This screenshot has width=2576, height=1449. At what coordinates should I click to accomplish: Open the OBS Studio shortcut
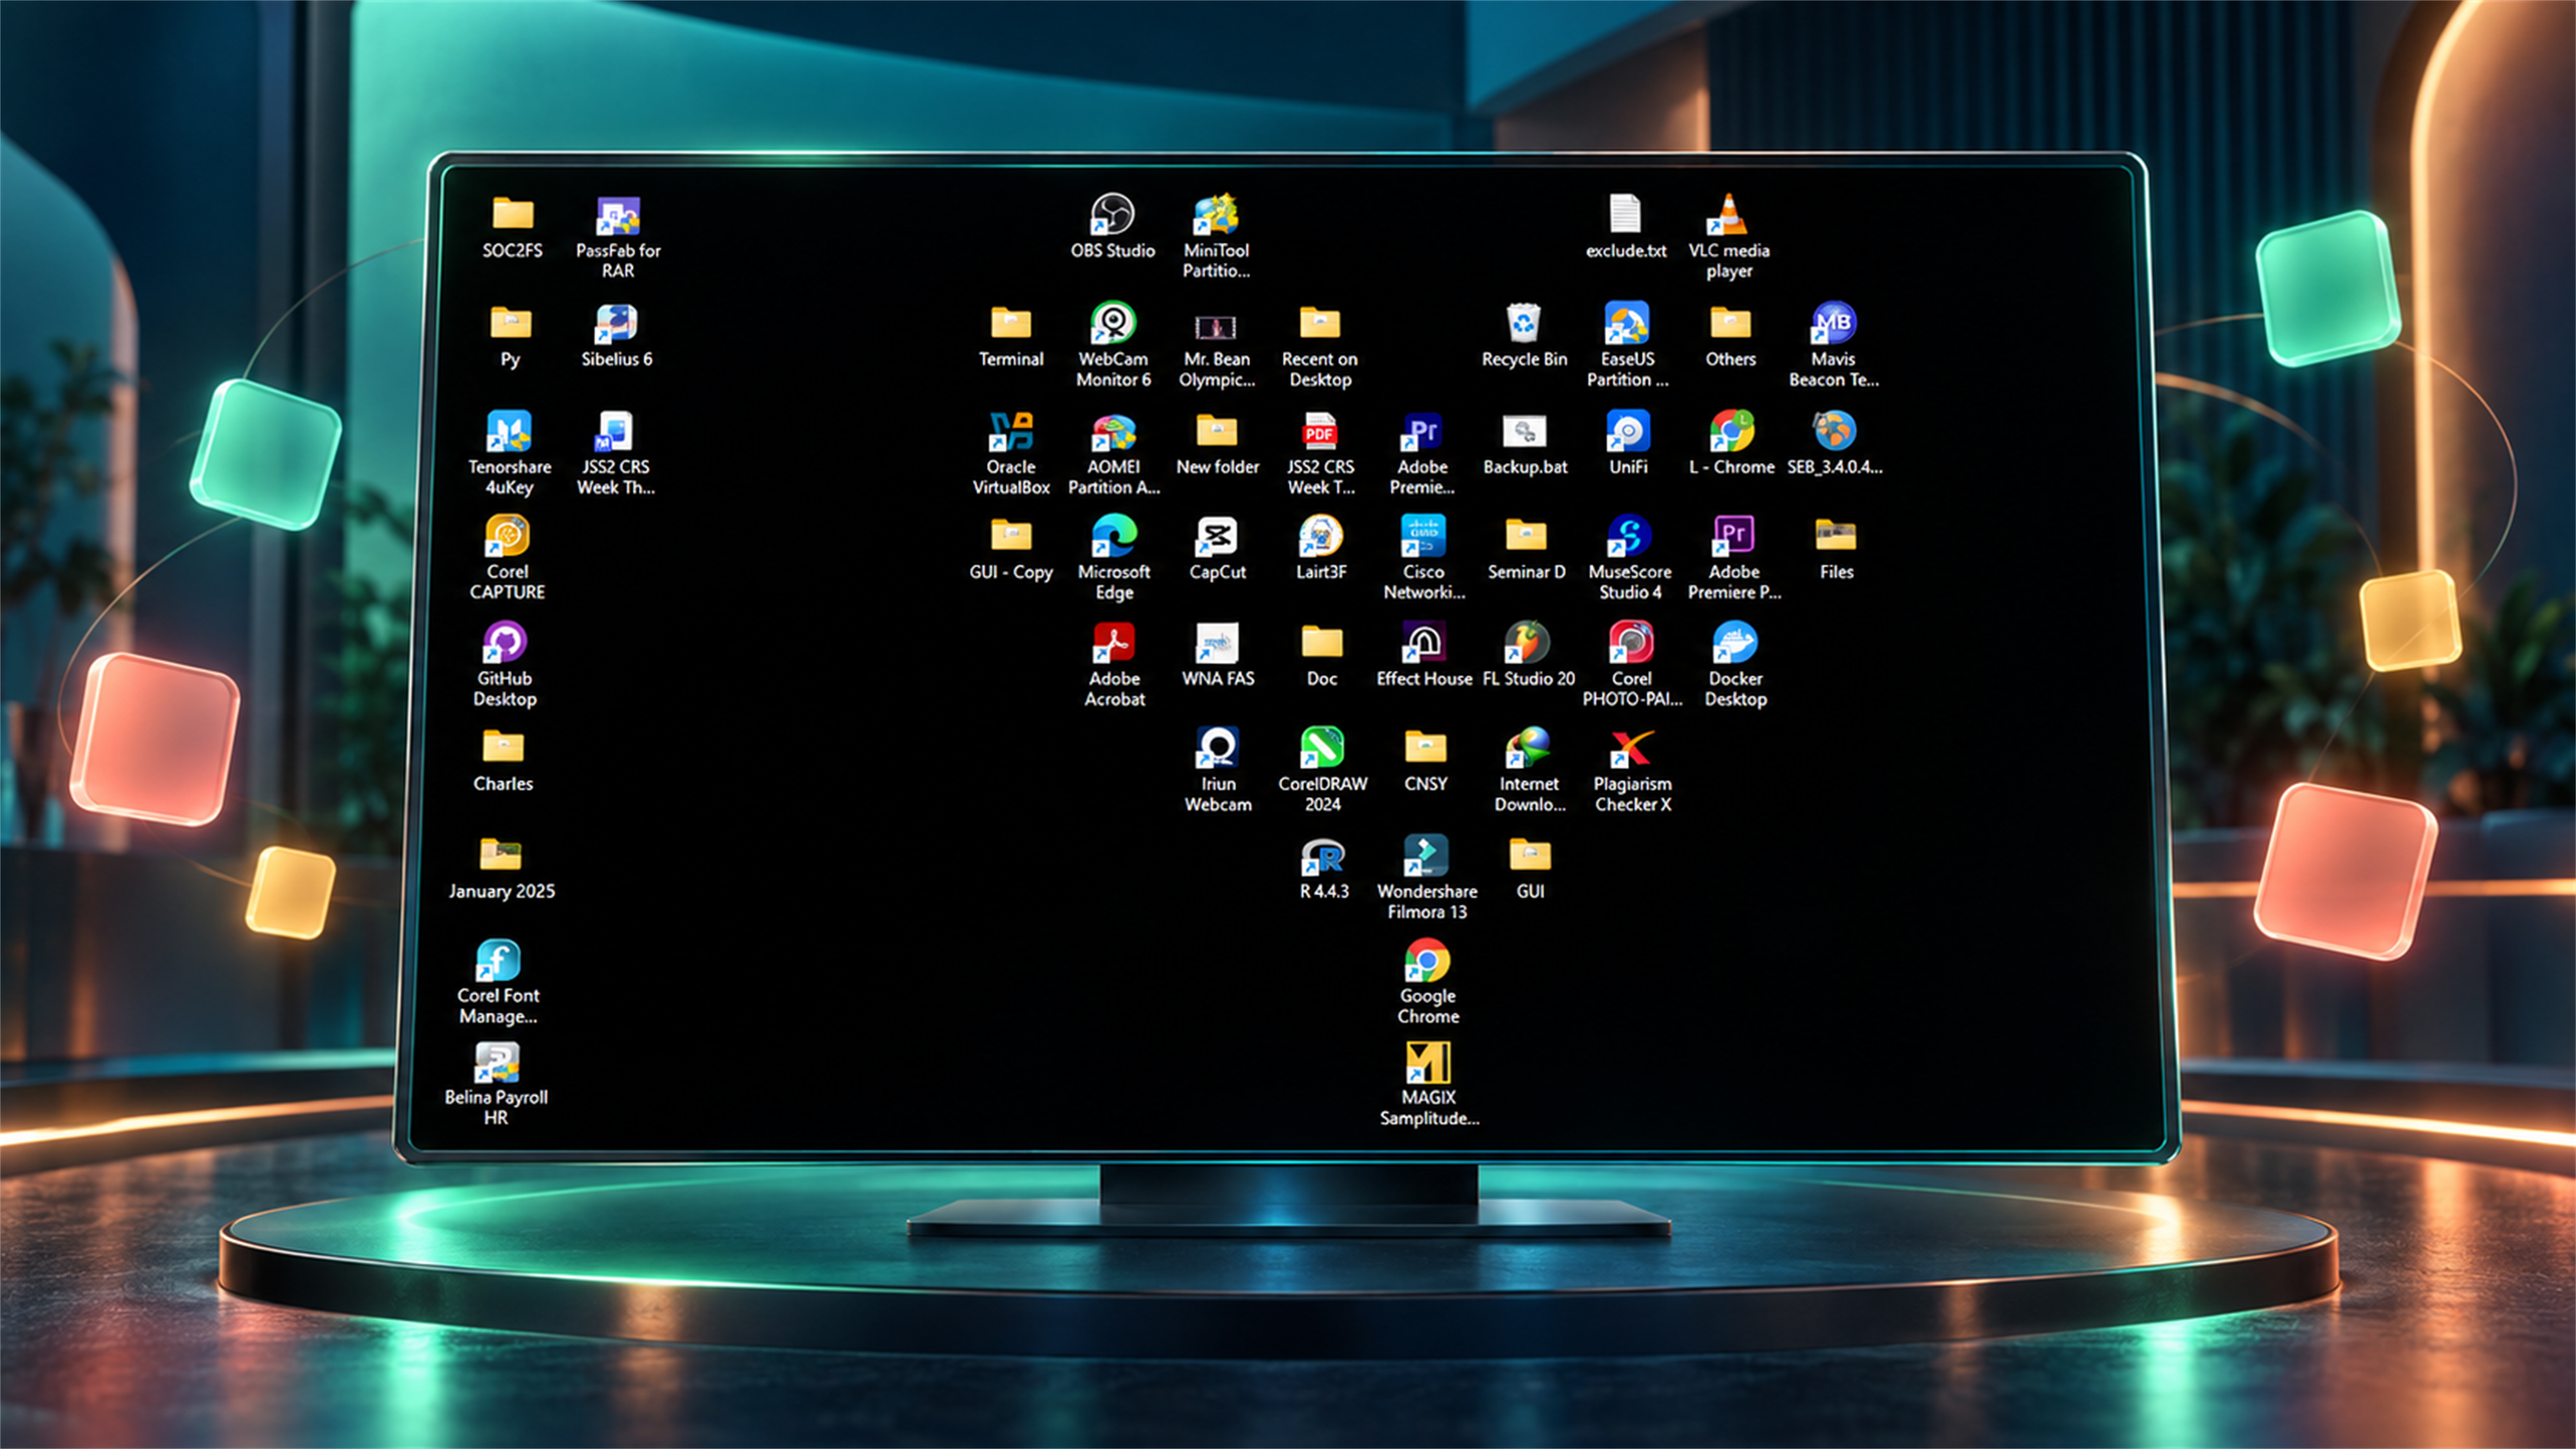point(1112,215)
